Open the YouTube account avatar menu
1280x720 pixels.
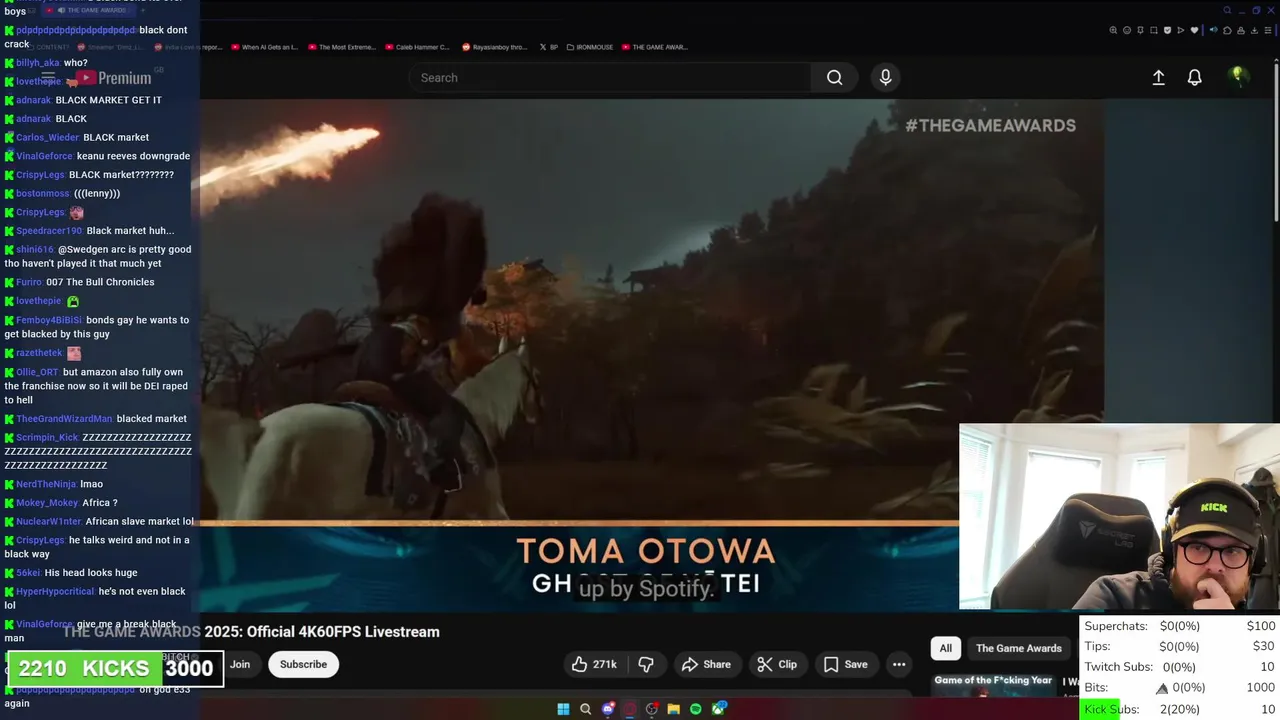[x=1238, y=77]
